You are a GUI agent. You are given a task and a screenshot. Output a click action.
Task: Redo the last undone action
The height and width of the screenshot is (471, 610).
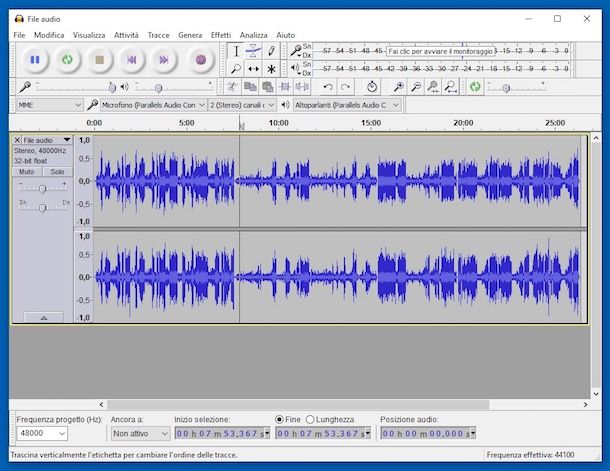(x=345, y=87)
